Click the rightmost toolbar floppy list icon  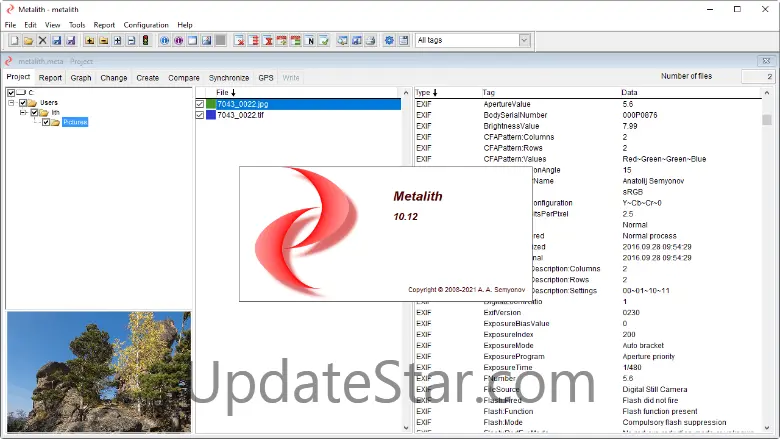403,40
